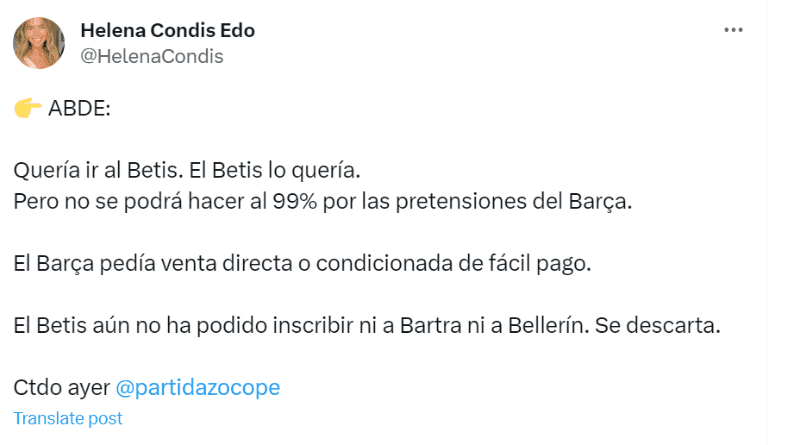Click the display name Helena Condis Edo
Viewport: 800px width, 445px height.
pos(167,31)
